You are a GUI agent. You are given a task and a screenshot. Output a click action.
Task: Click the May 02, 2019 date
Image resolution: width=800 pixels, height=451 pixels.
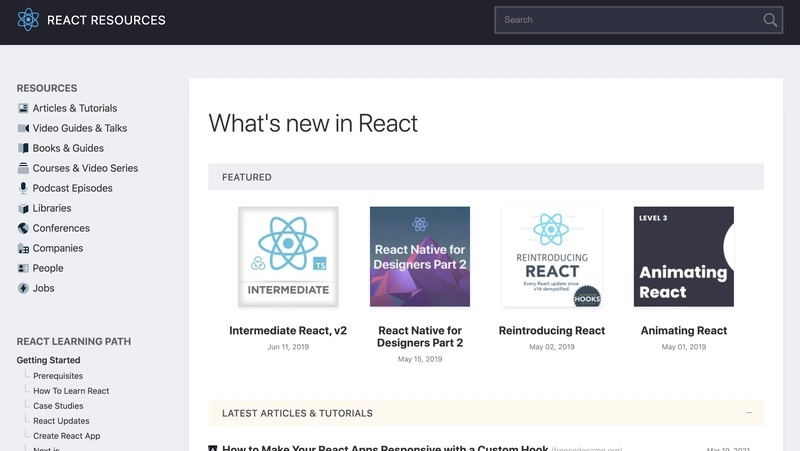point(552,347)
